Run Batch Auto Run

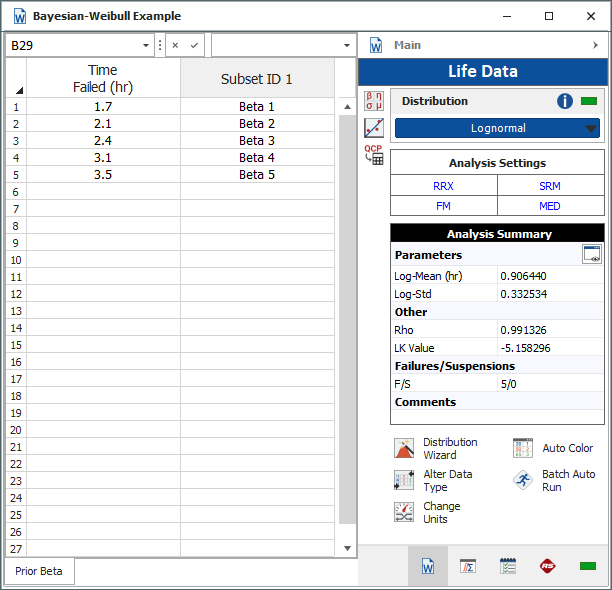[523, 480]
